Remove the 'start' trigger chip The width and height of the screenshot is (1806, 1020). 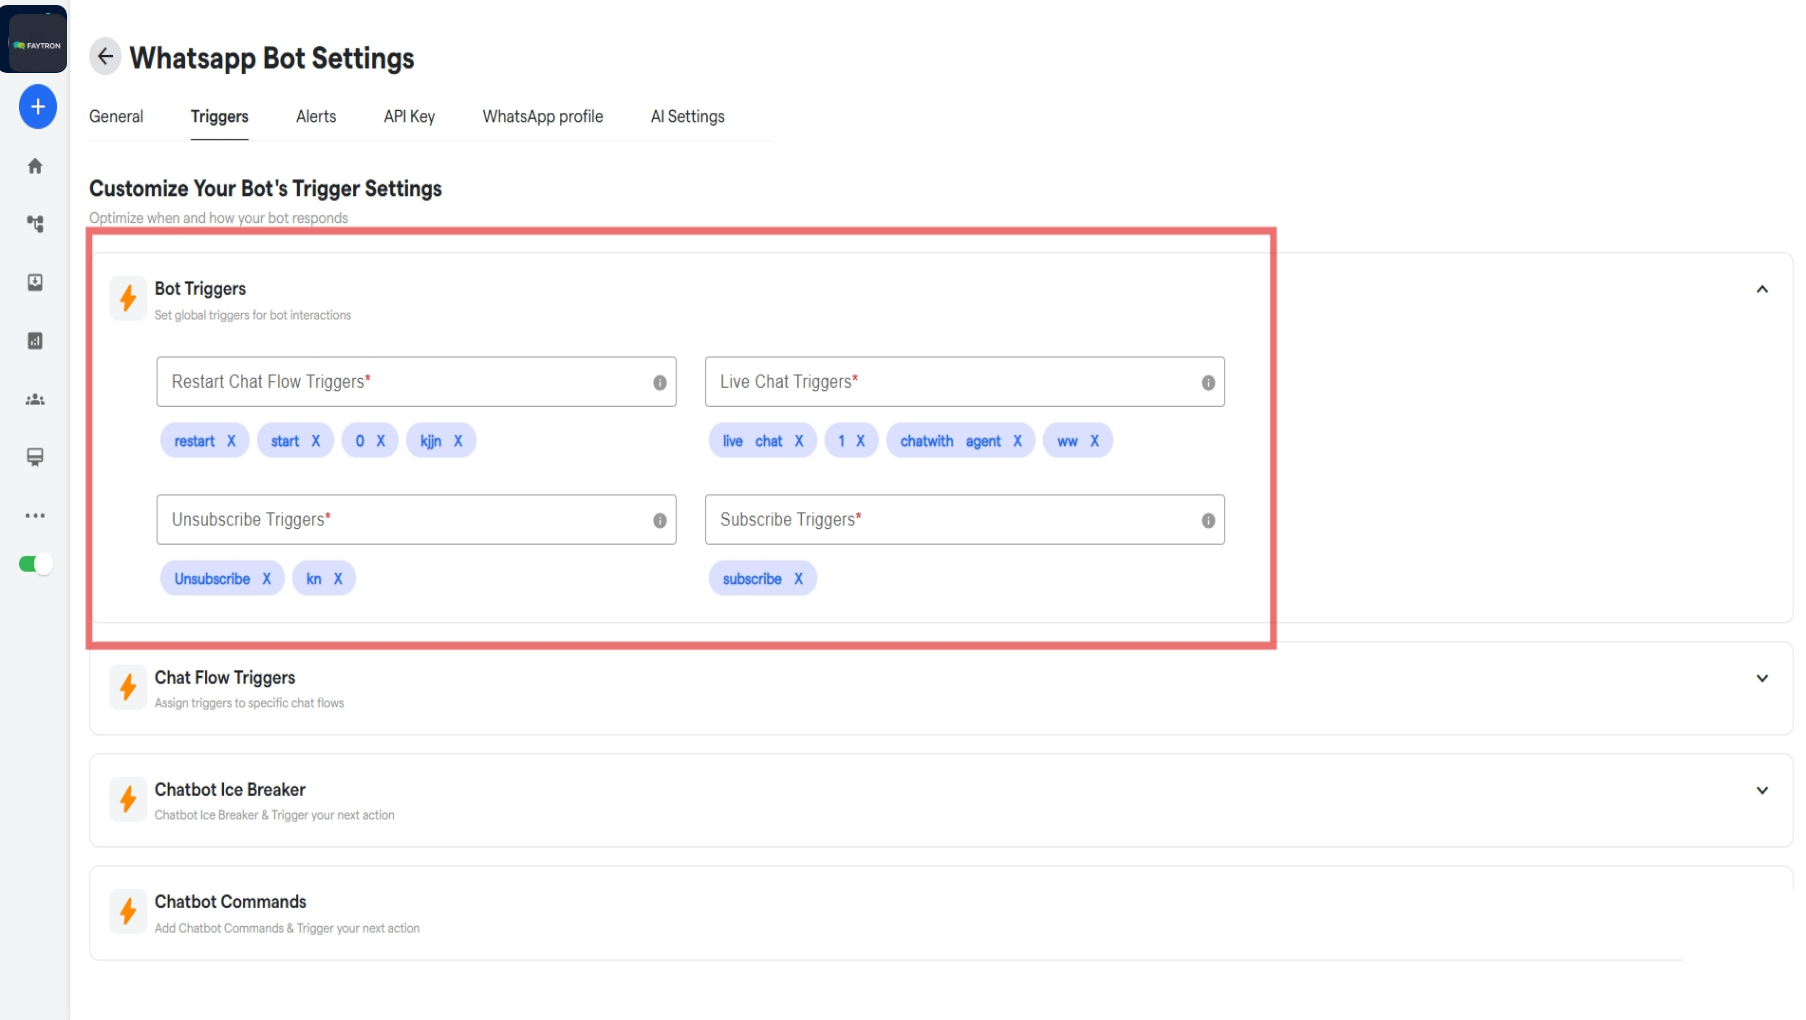315,441
